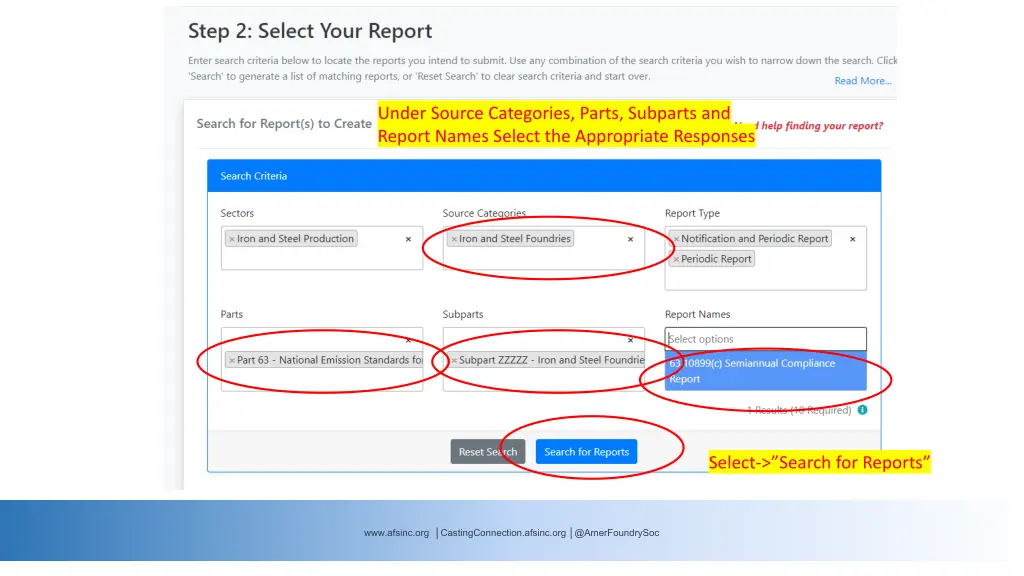Remove the Iron and Steel Production tag
1024x576 pixels.
click(x=232, y=240)
